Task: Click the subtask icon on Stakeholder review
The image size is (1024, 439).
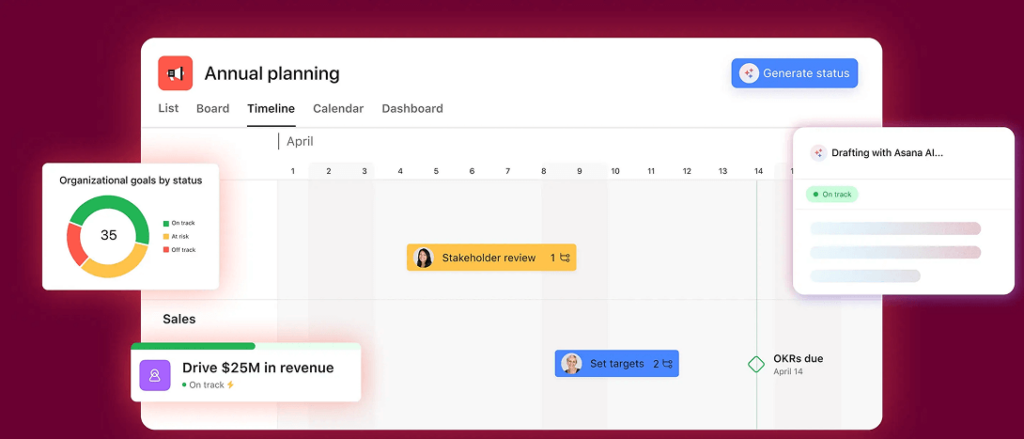Action: (x=565, y=258)
